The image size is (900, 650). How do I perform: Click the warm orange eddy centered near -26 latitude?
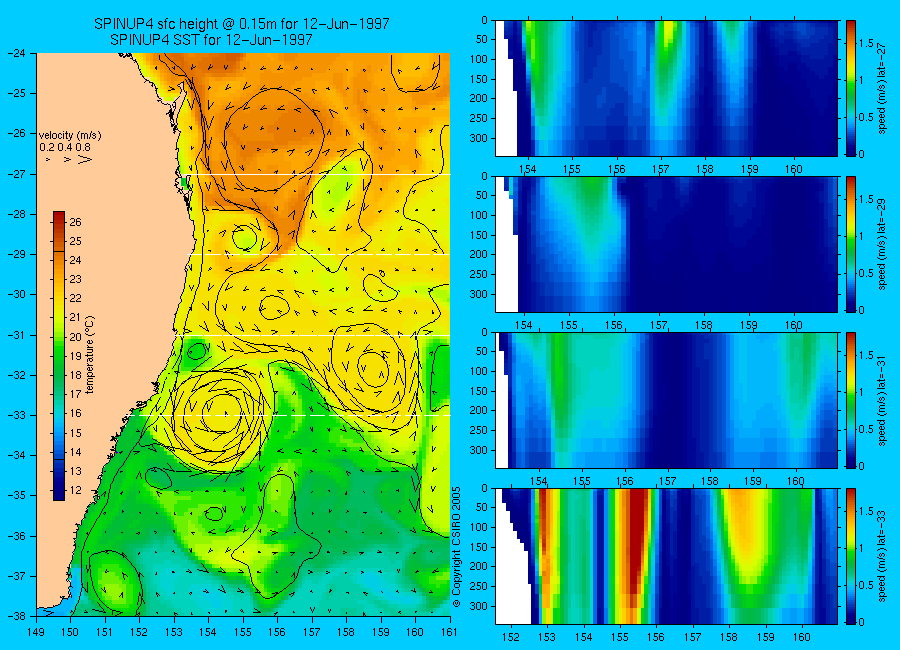click(274, 140)
